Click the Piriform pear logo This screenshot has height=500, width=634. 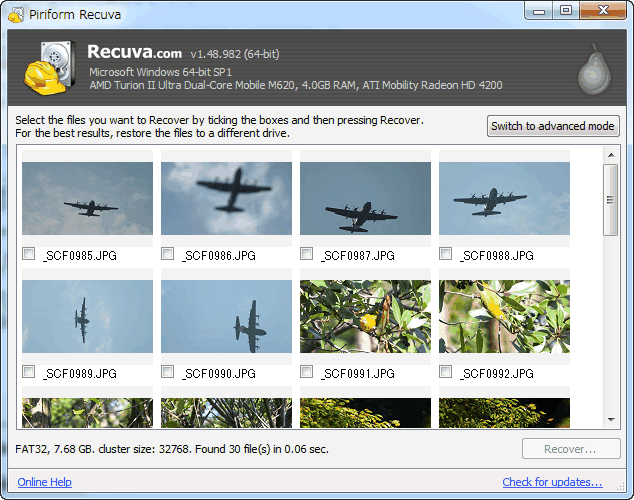pos(594,69)
